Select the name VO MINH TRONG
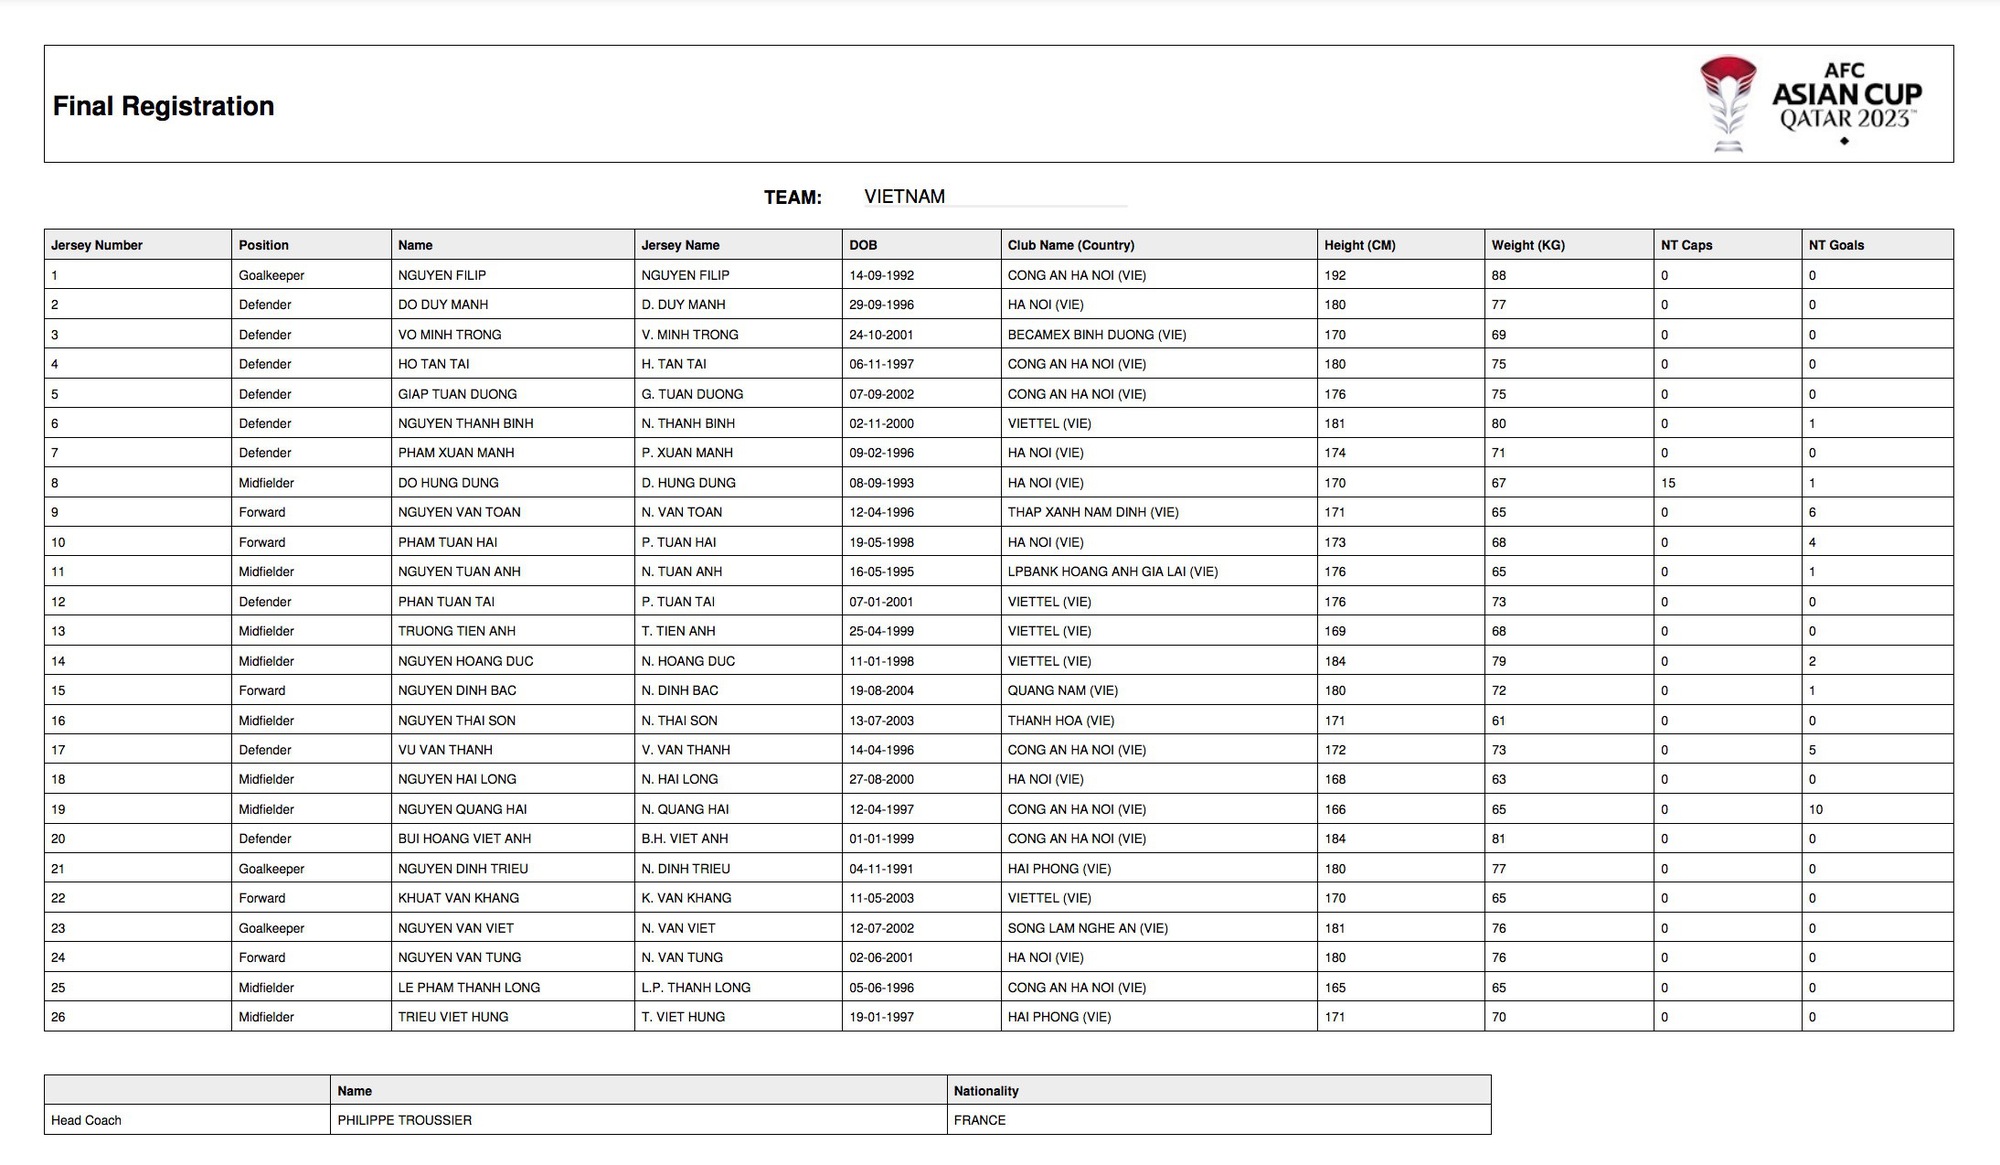The height and width of the screenshot is (1165, 2000). pos(450,334)
